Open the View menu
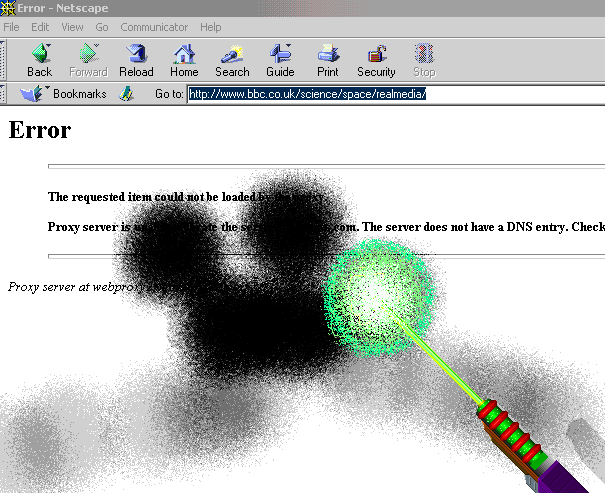 pos(72,27)
